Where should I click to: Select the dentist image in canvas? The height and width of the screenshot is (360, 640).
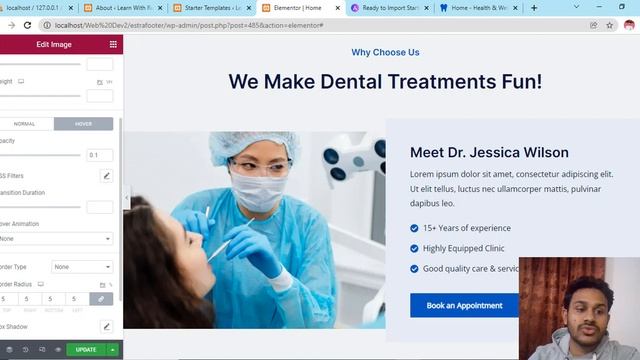pos(254,230)
